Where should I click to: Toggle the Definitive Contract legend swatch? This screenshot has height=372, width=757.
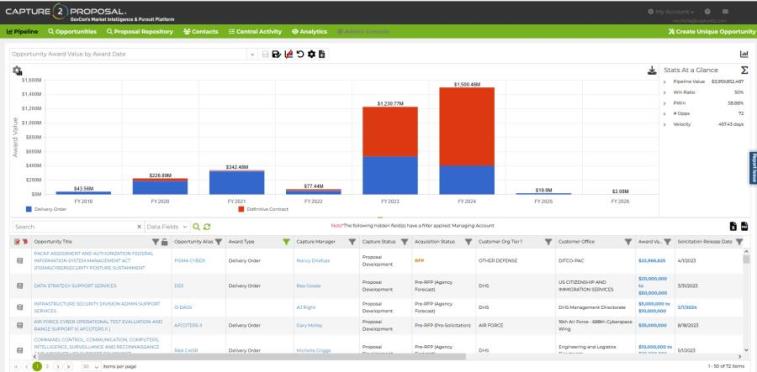241,209
